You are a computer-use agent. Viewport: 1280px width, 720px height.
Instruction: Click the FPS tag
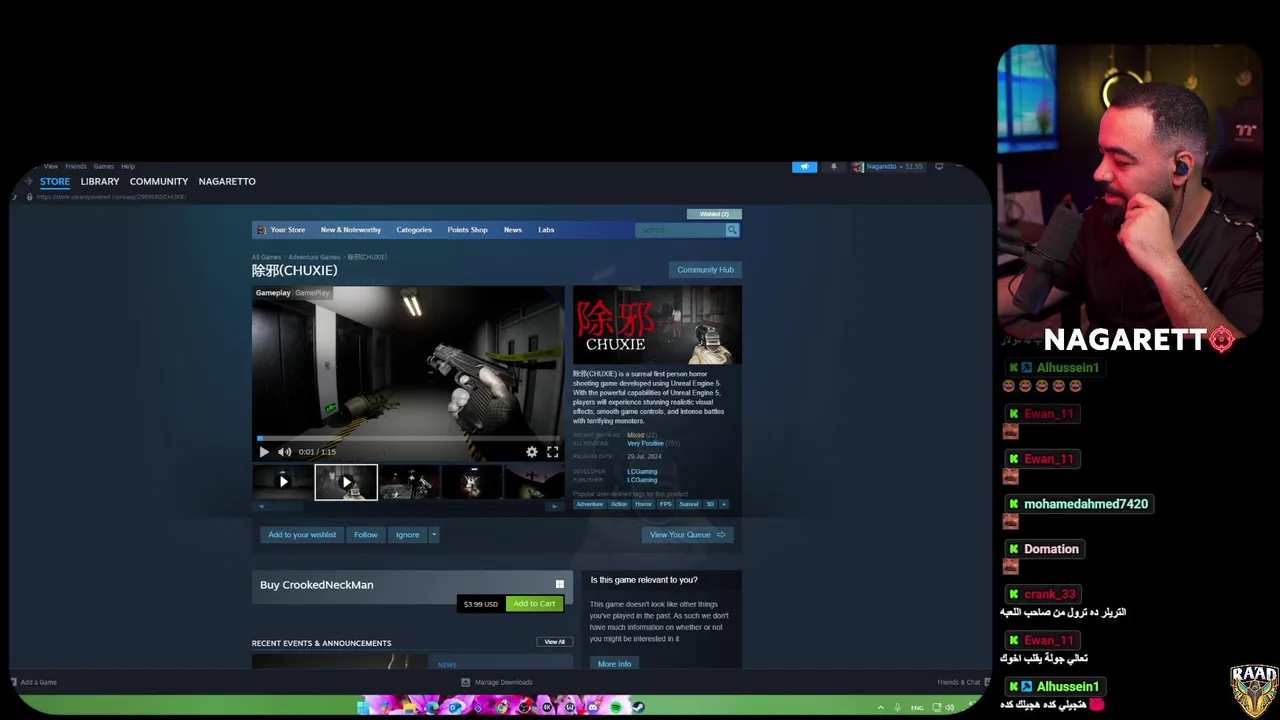click(666, 504)
